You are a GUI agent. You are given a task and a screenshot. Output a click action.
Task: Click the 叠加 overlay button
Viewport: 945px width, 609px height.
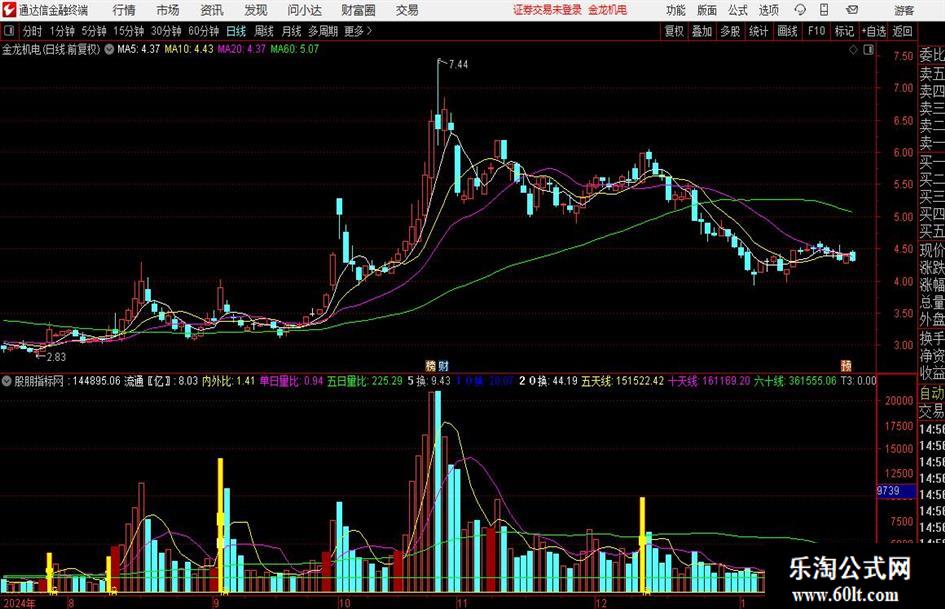702,31
